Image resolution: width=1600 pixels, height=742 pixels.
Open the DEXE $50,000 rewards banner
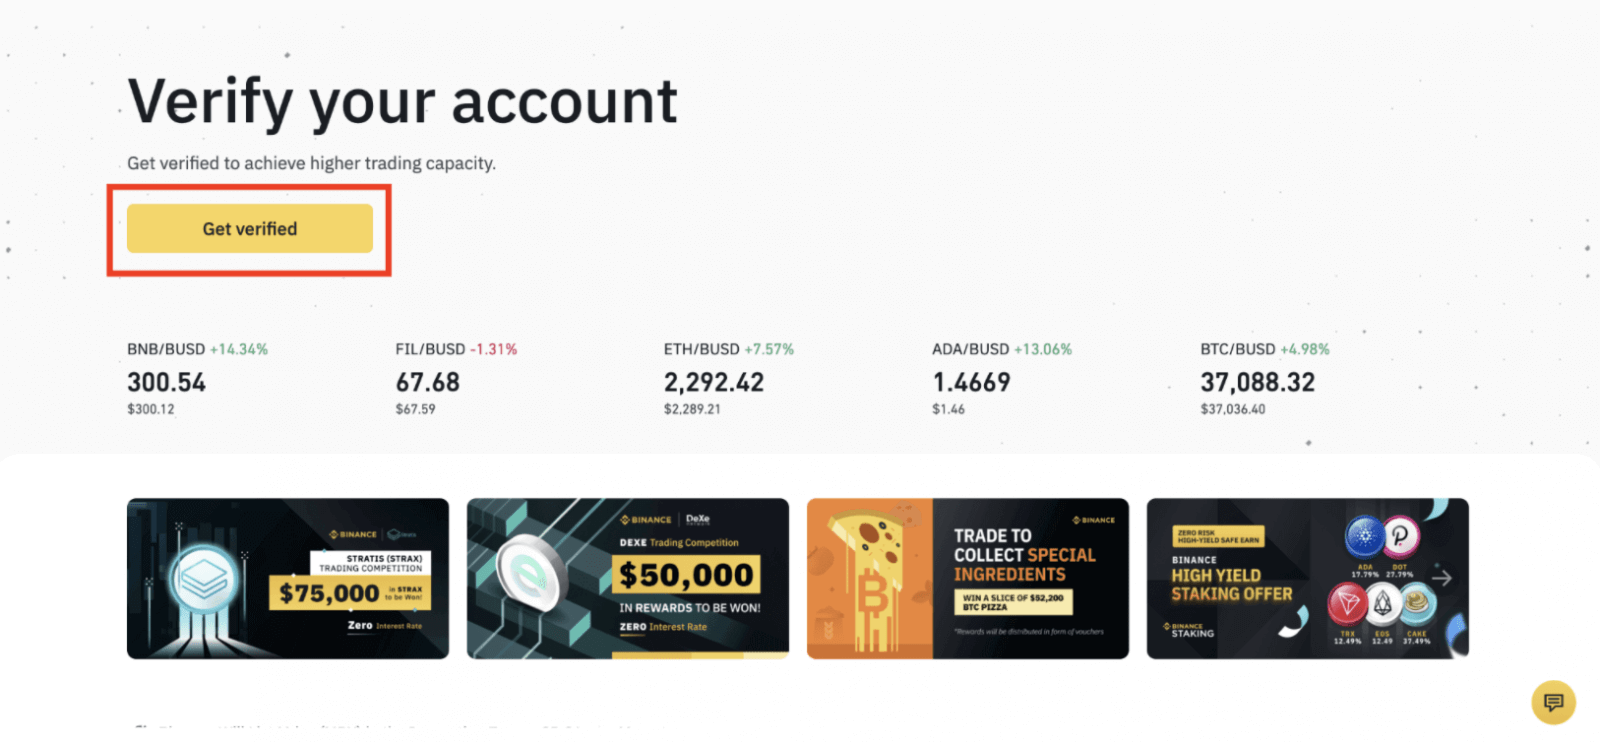coord(627,578)
